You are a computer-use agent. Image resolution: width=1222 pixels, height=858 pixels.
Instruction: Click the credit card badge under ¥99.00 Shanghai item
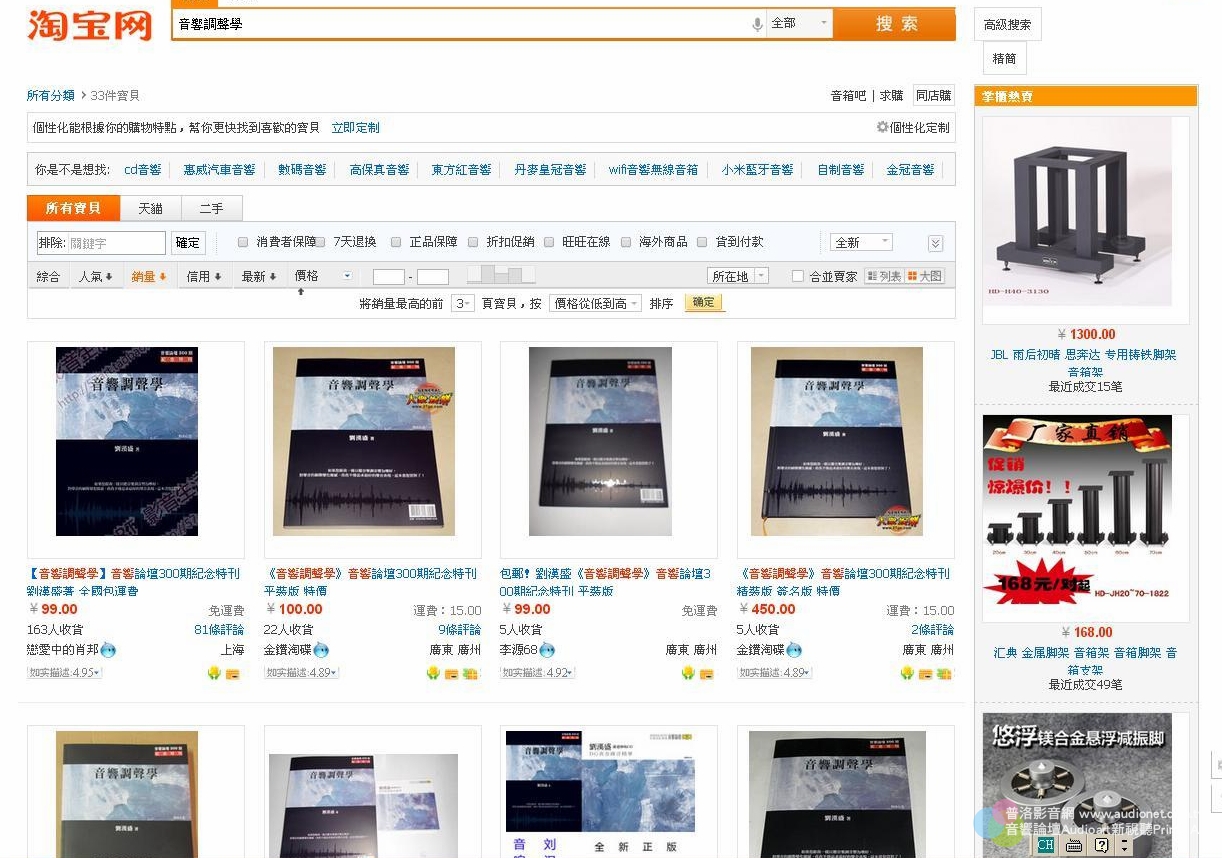(233, 674)
